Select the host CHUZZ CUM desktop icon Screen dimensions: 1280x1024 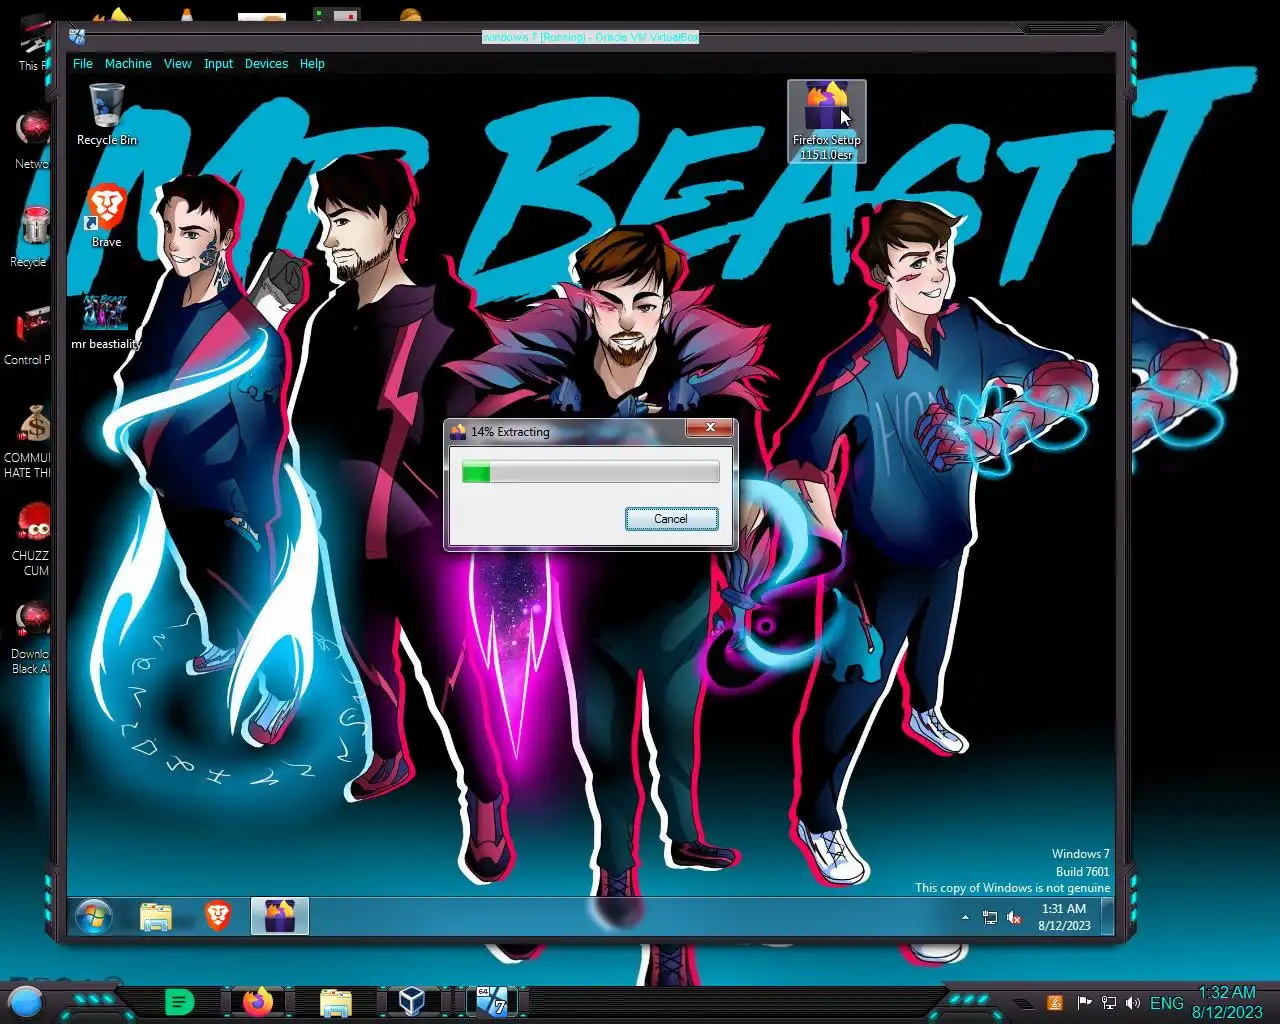tap(30, 538)
